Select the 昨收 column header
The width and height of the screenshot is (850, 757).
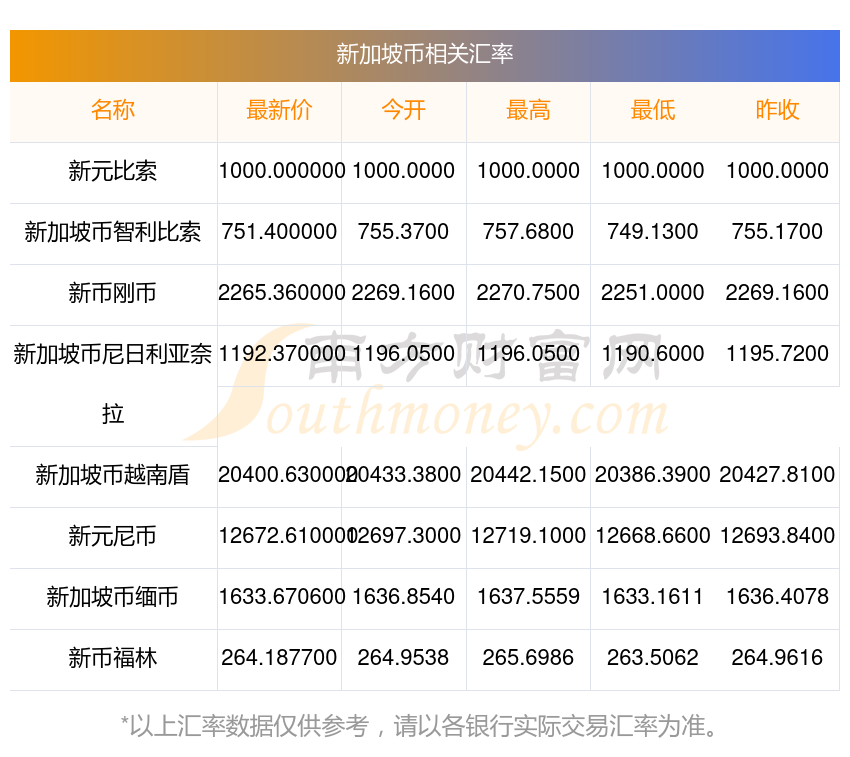777,110
